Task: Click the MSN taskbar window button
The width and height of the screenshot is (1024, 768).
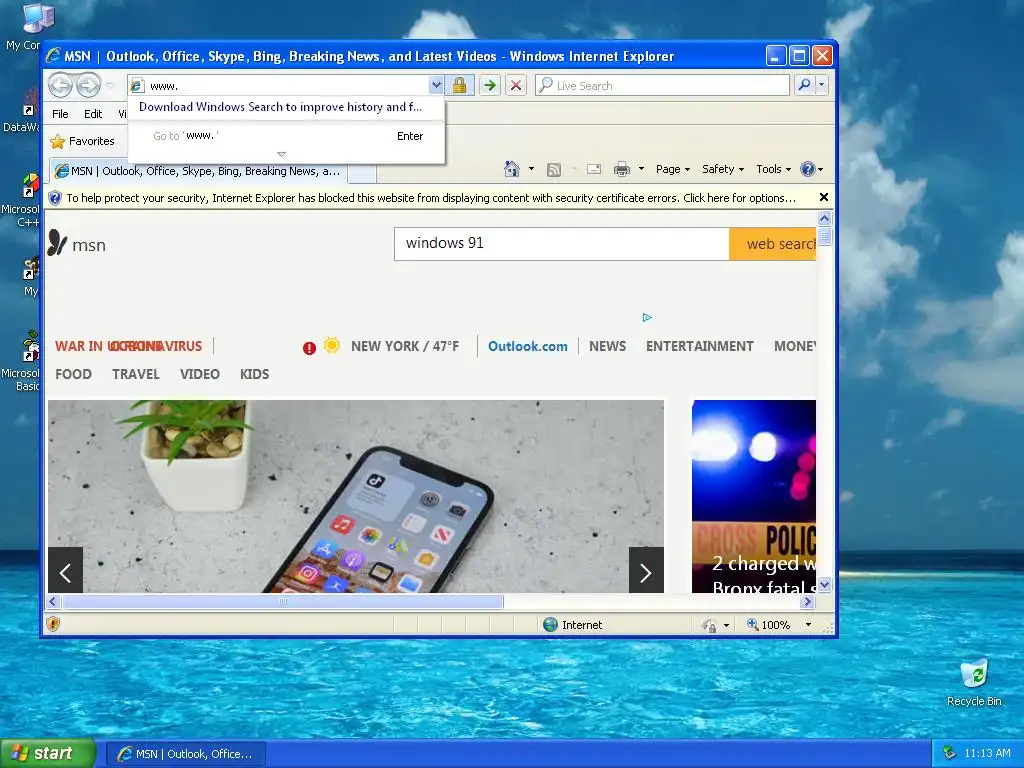Action: (x=185, y=754)
